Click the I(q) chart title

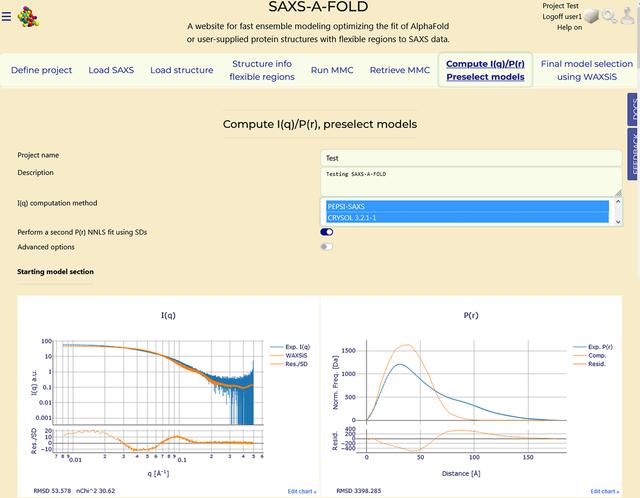pyautogui.click(x=168, y=315)
